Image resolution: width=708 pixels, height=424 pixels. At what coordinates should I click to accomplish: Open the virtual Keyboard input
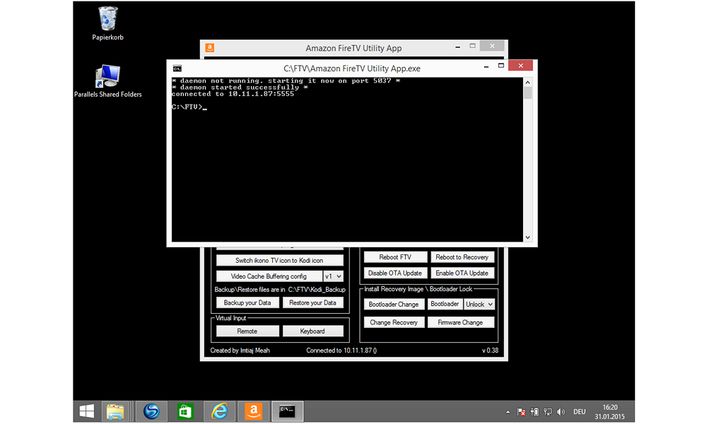click(313, 331)
